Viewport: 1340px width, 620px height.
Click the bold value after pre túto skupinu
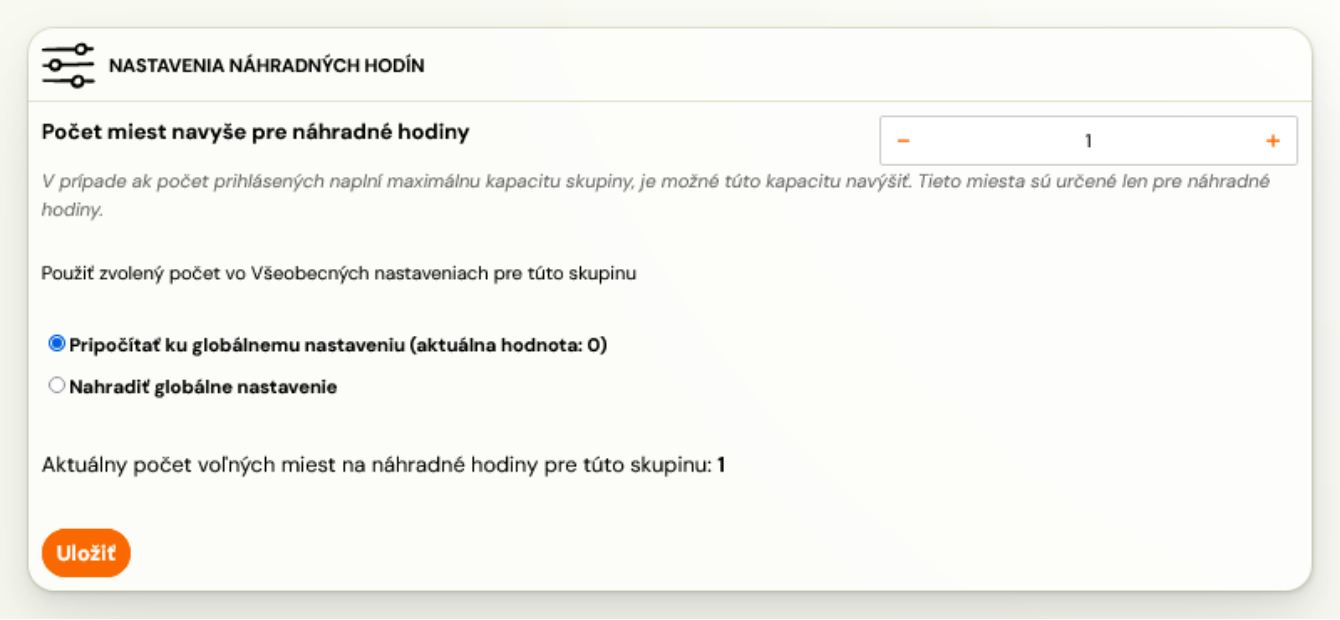tap(721, 466)
